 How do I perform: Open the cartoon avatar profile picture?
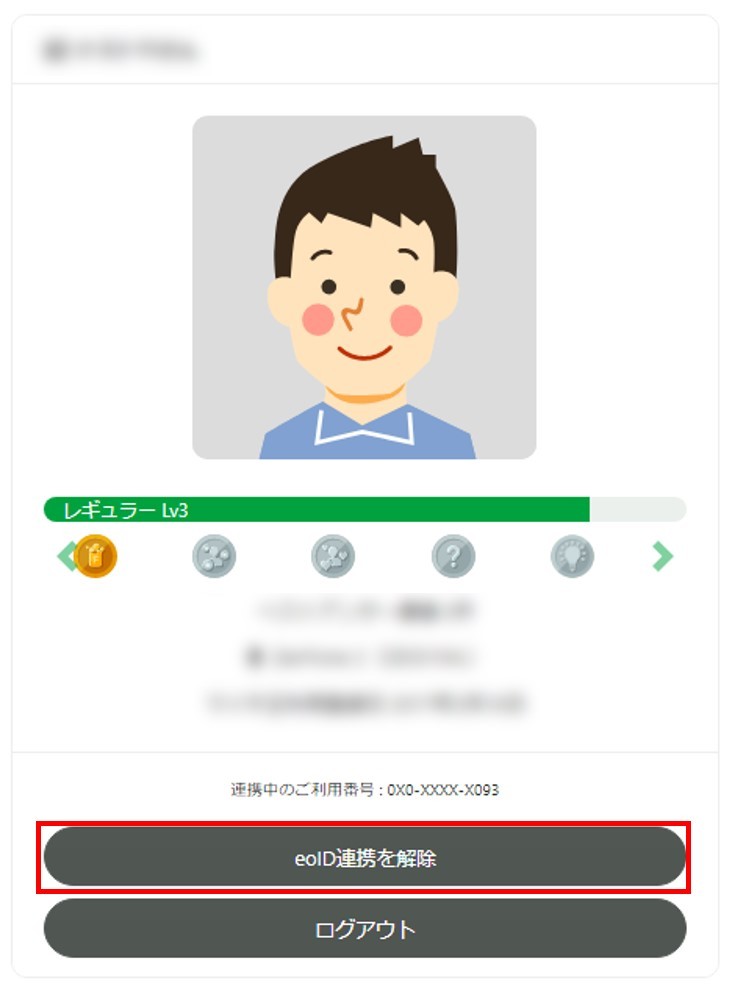tap(364, 288)
